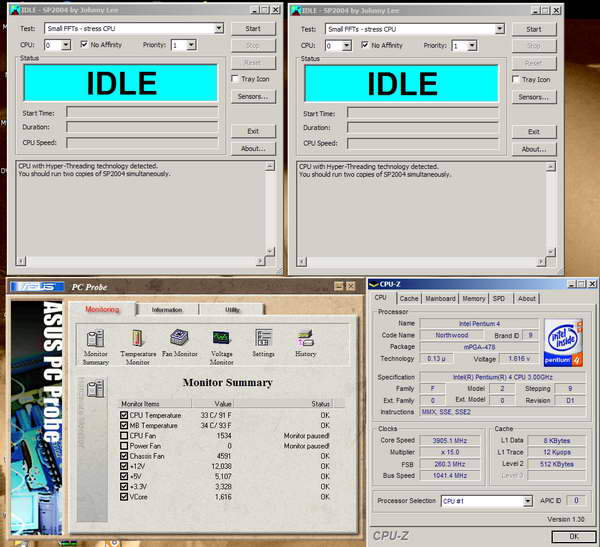Uncheck CPU Temperature monitor item
This screenshot has width=600, height=547.
coord(124,415)
